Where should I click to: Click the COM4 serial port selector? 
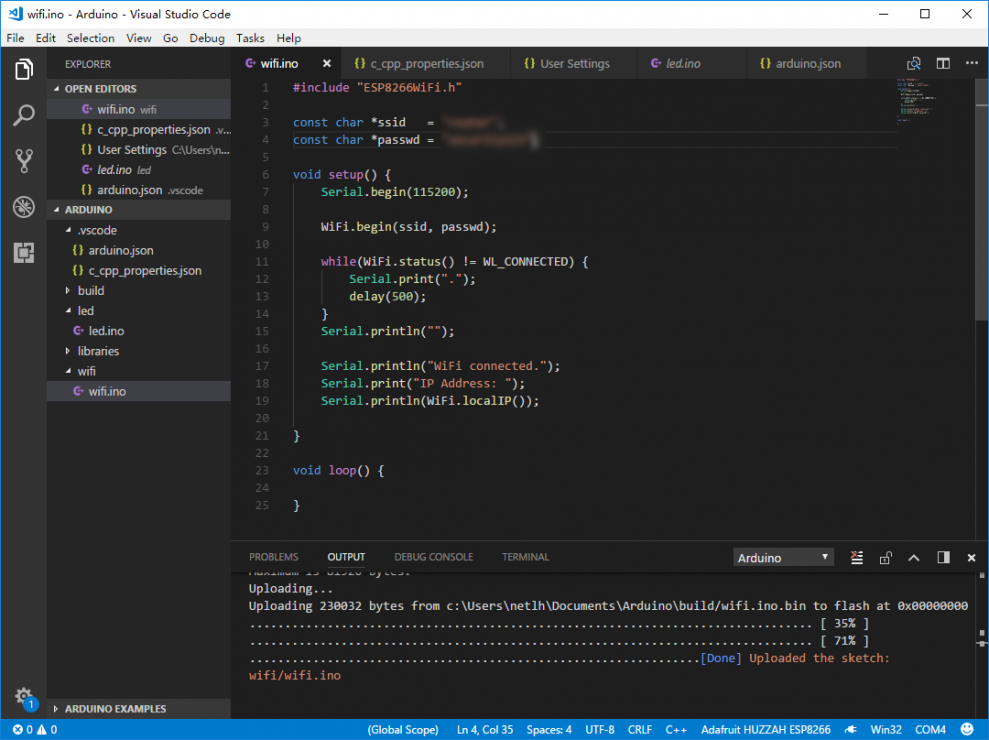pos(930,729)
